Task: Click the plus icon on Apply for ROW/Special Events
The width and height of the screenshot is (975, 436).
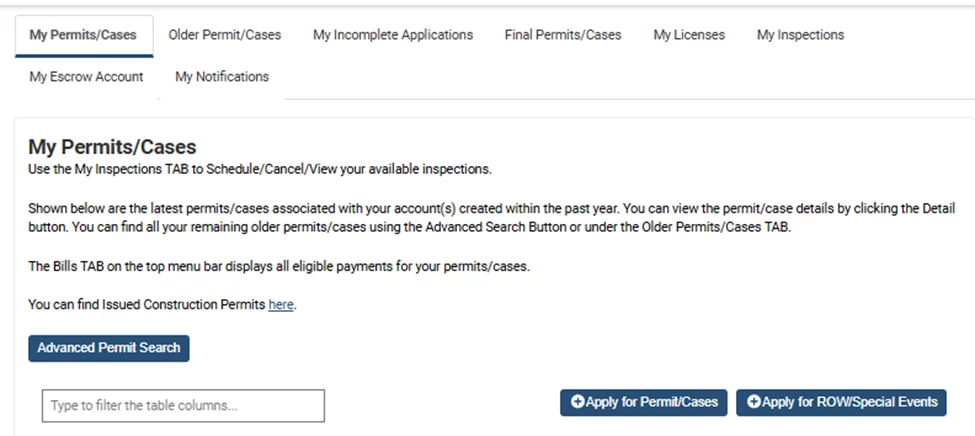Action: click(754, 402)
